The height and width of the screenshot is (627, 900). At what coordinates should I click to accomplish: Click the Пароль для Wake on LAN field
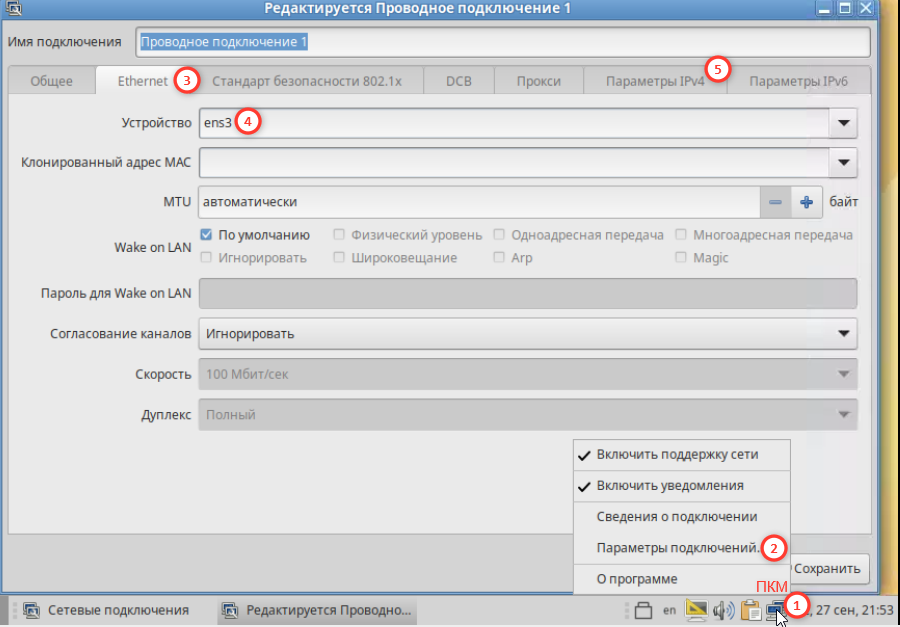point(528,293)
